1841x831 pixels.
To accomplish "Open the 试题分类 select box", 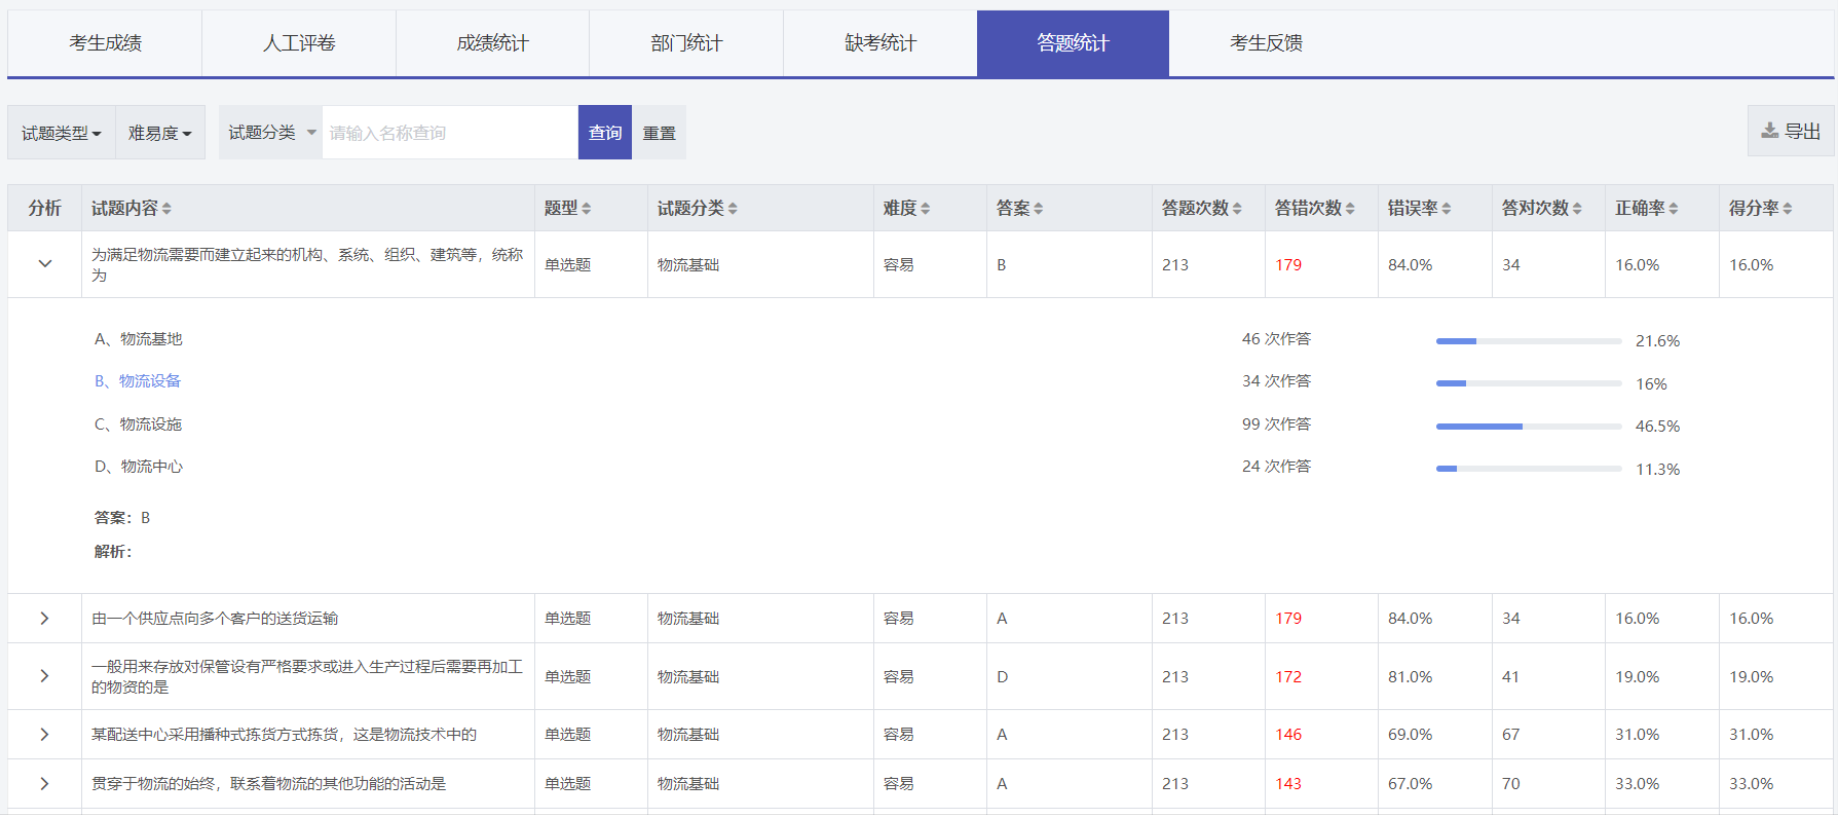I will [271, 132].
